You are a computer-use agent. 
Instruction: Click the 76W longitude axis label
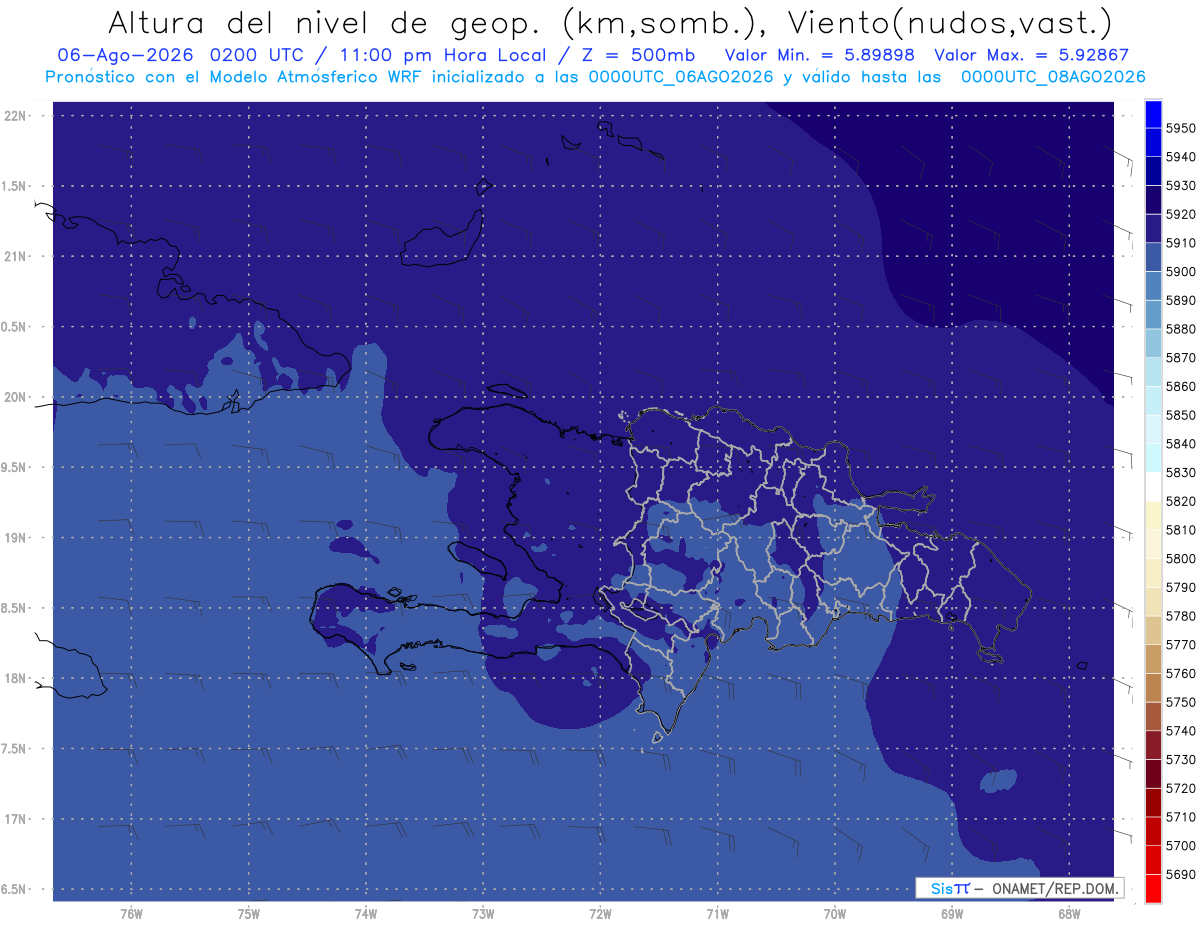click(131, 913)
